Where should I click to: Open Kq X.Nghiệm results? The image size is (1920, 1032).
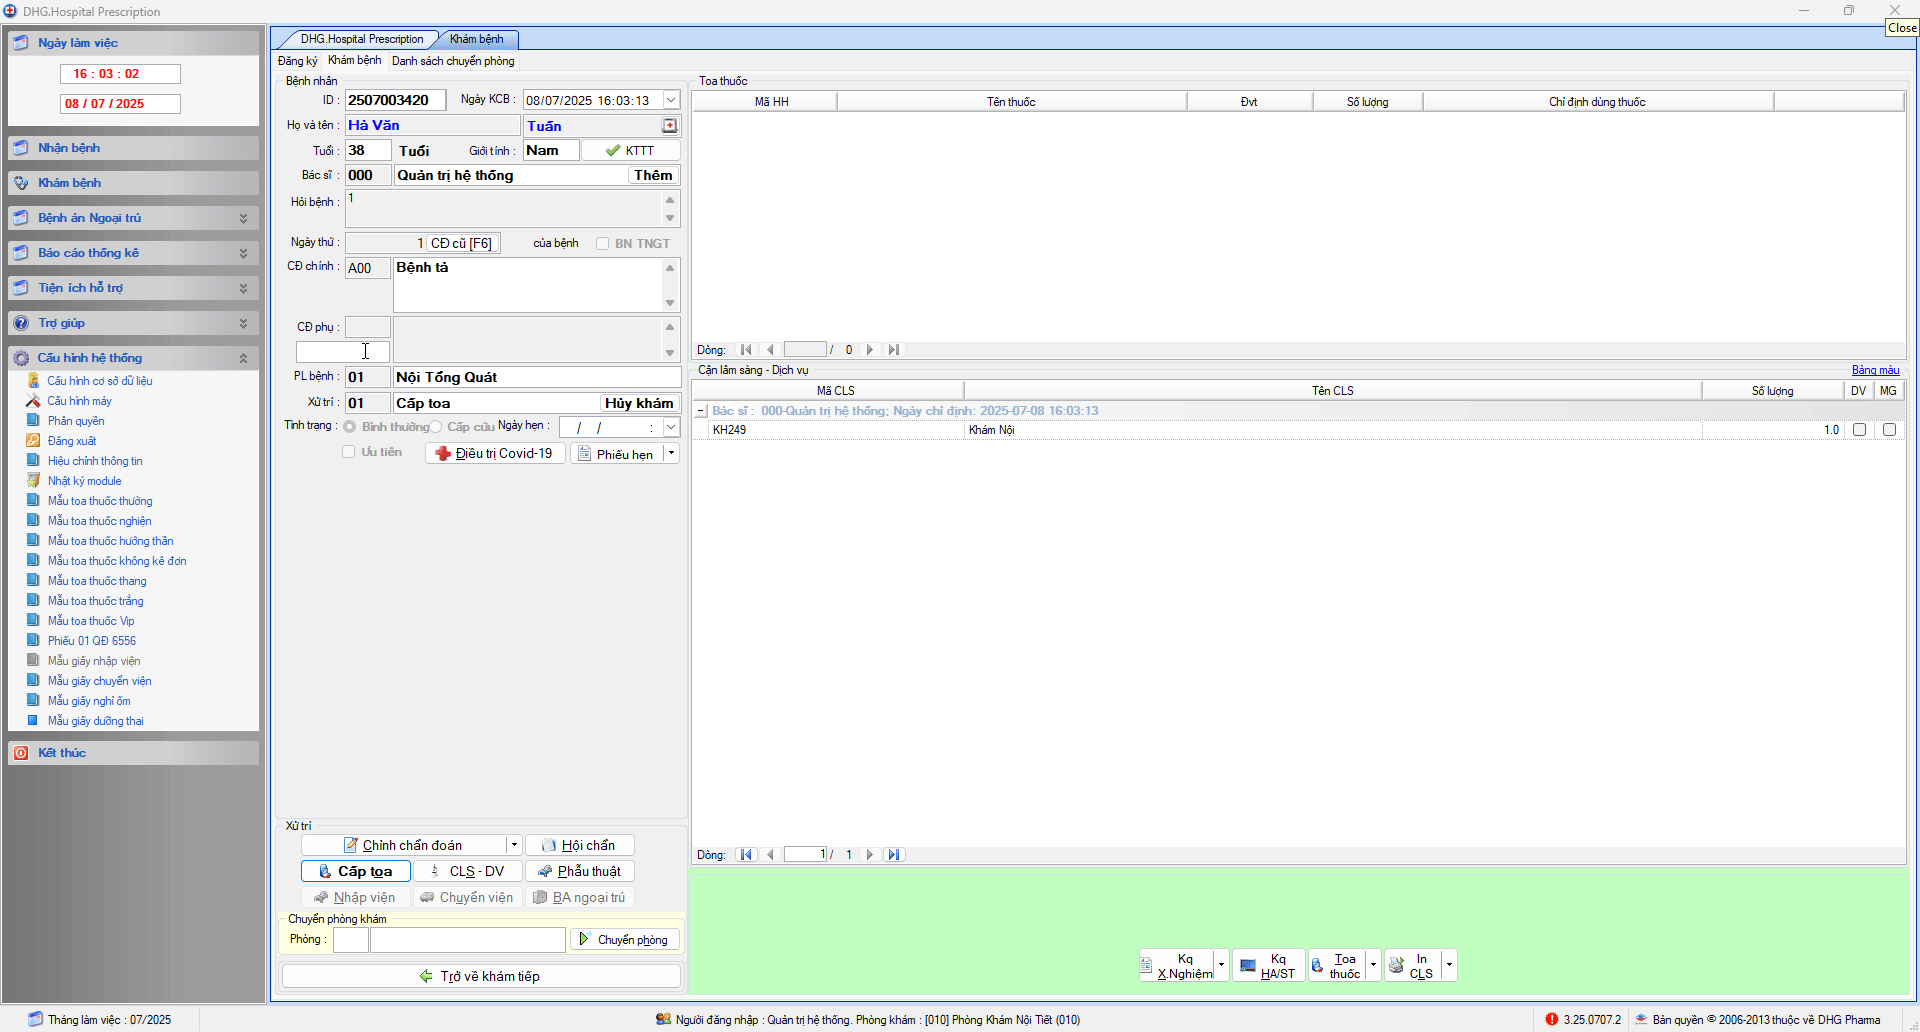pyautogui.click(x=1178, y=966)
